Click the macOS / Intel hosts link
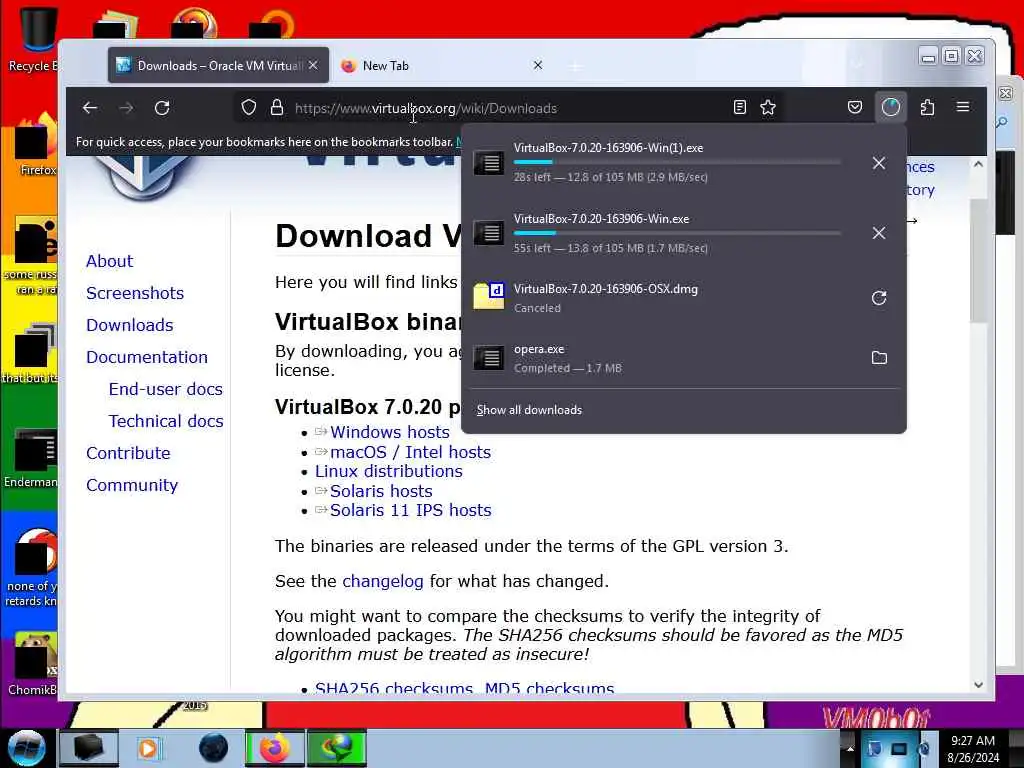1024x768 pixels. coord(410,452)
